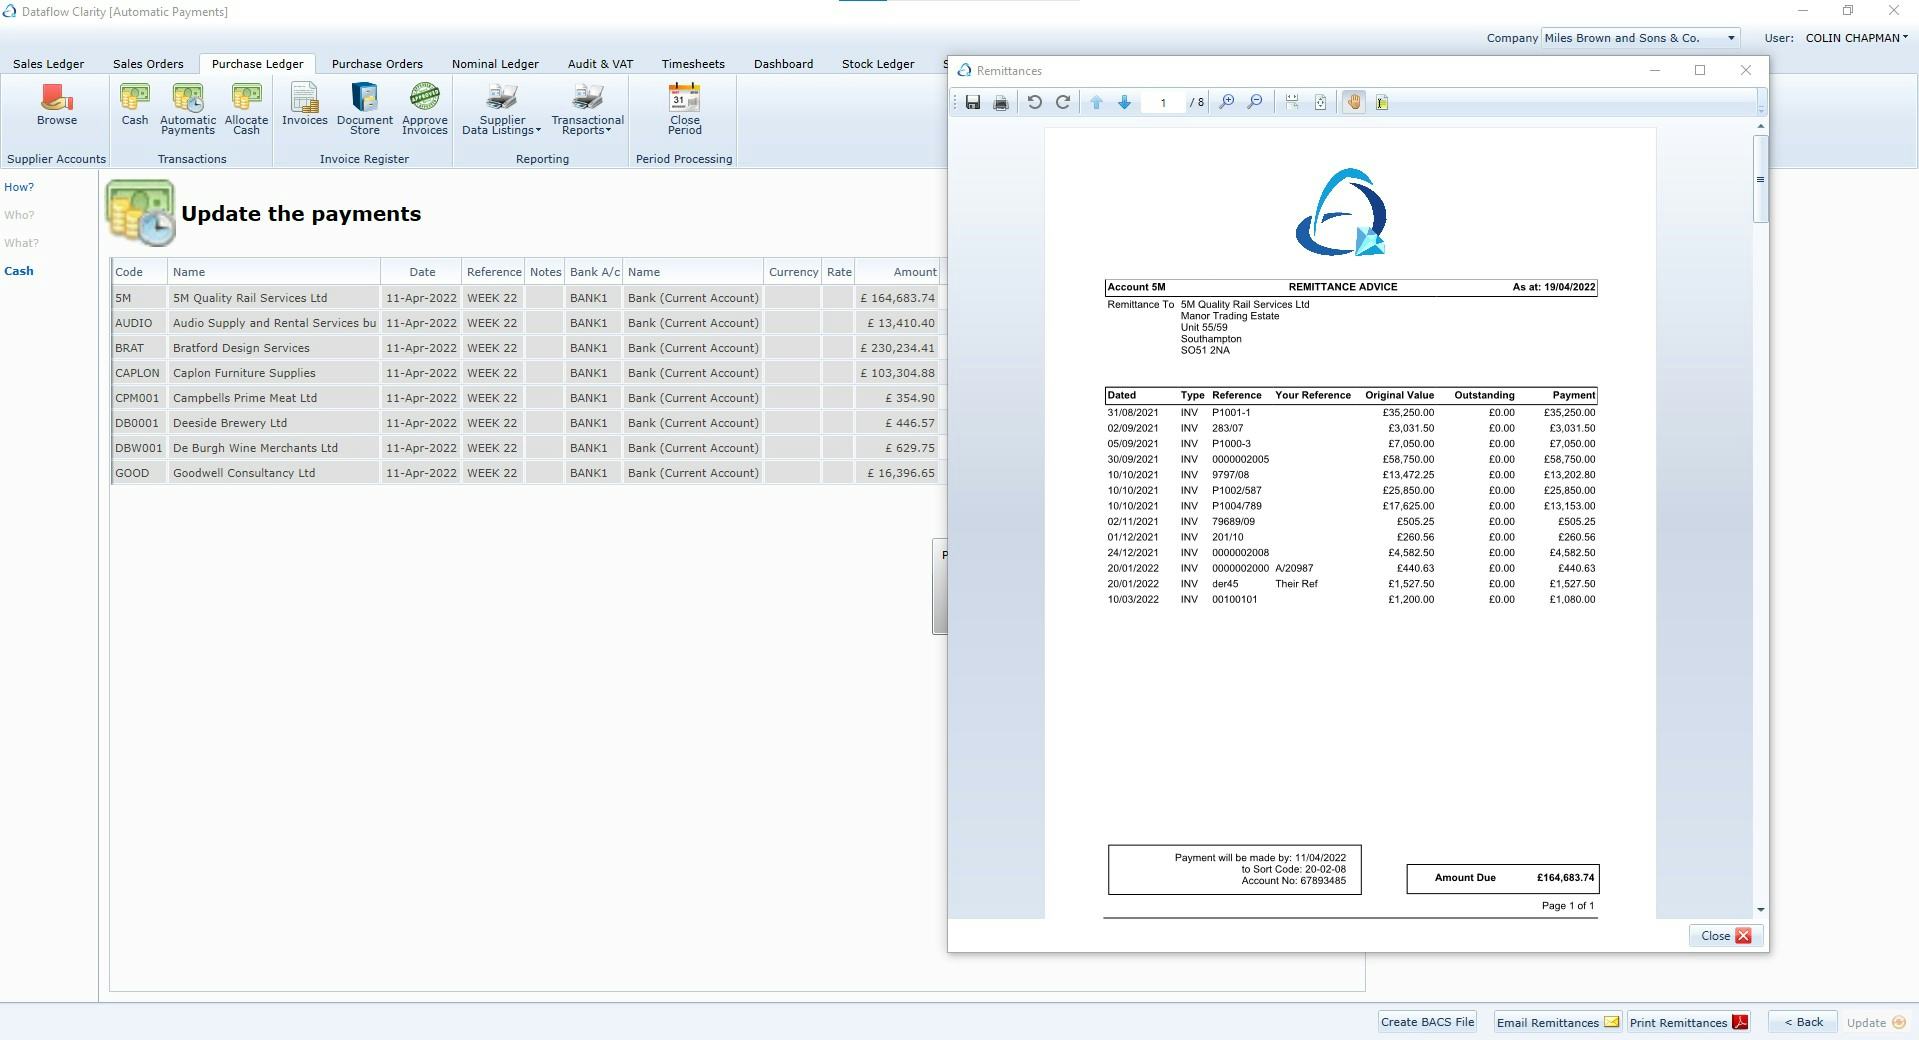Fit remittance page to width
The image size is (1919, 1040).
coord(1292,102)
